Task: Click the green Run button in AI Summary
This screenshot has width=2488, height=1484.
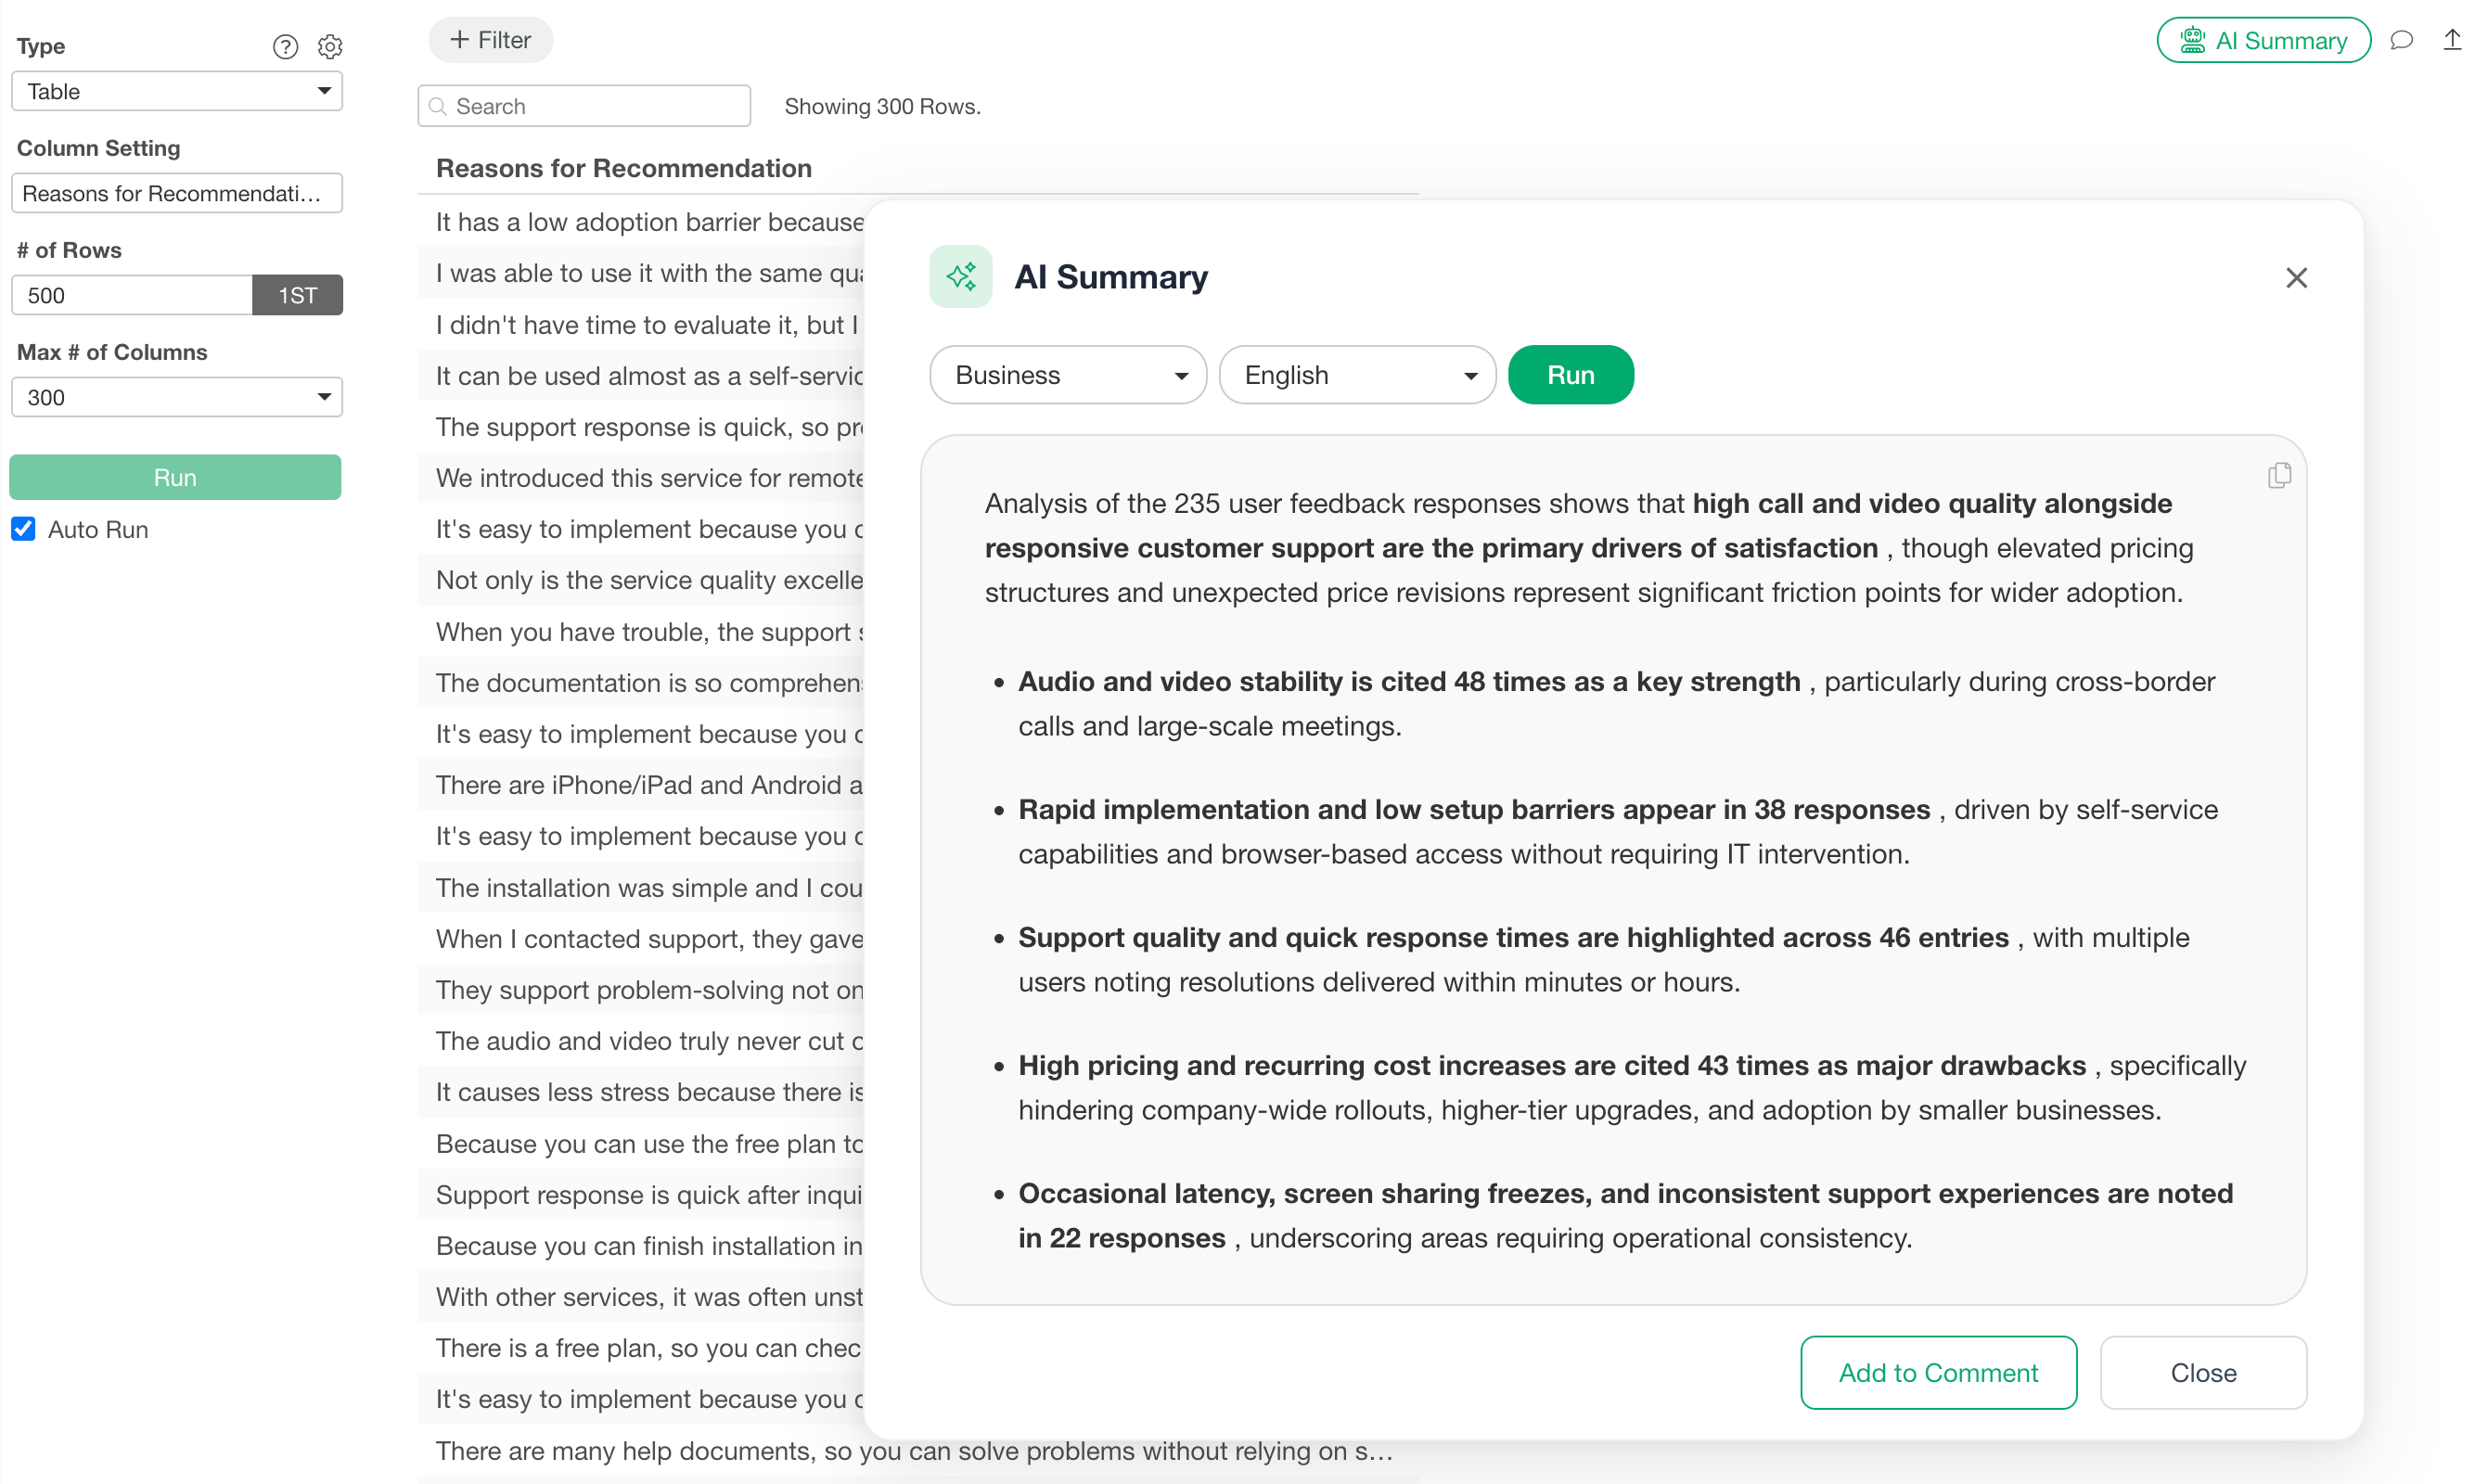Action: tap(1570, 375)
